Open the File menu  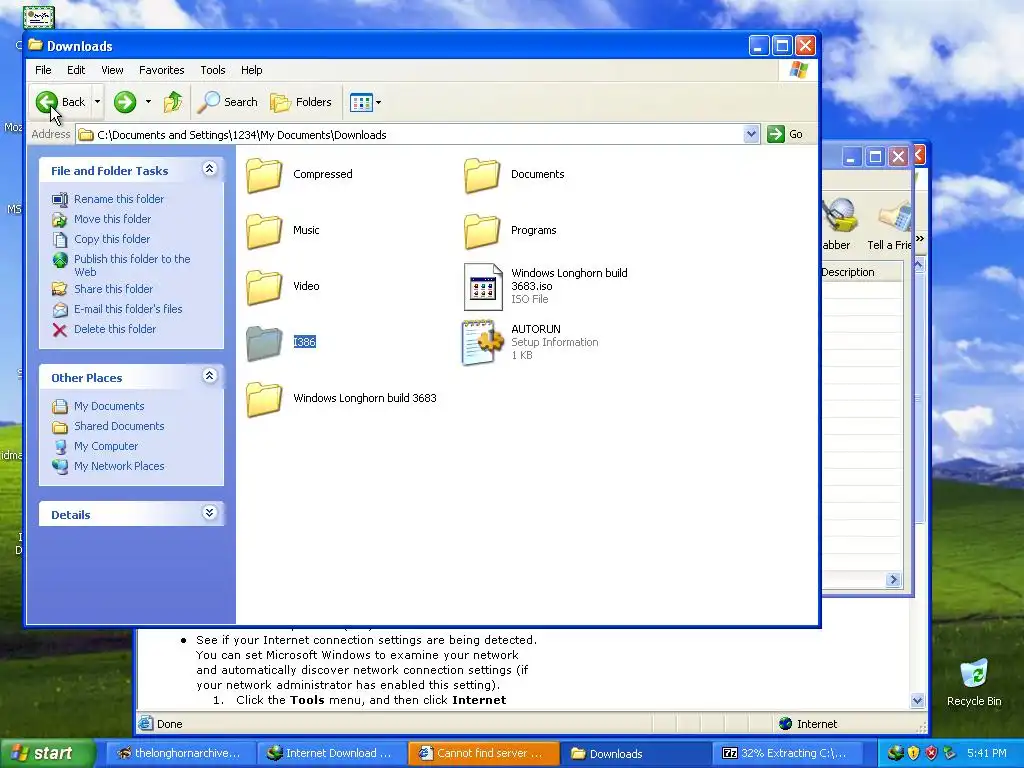click(43, 70)
